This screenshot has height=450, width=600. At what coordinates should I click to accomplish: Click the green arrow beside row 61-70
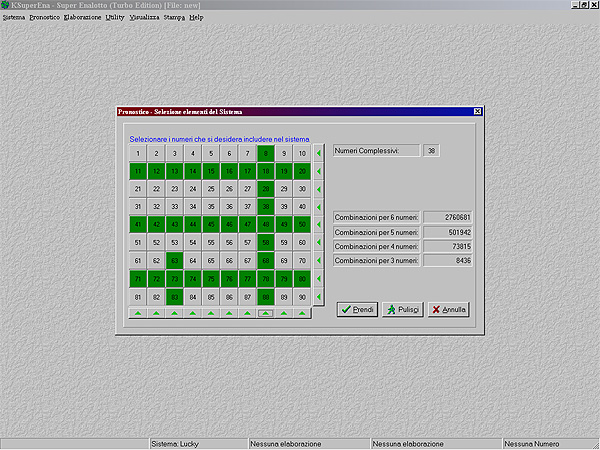318,261
